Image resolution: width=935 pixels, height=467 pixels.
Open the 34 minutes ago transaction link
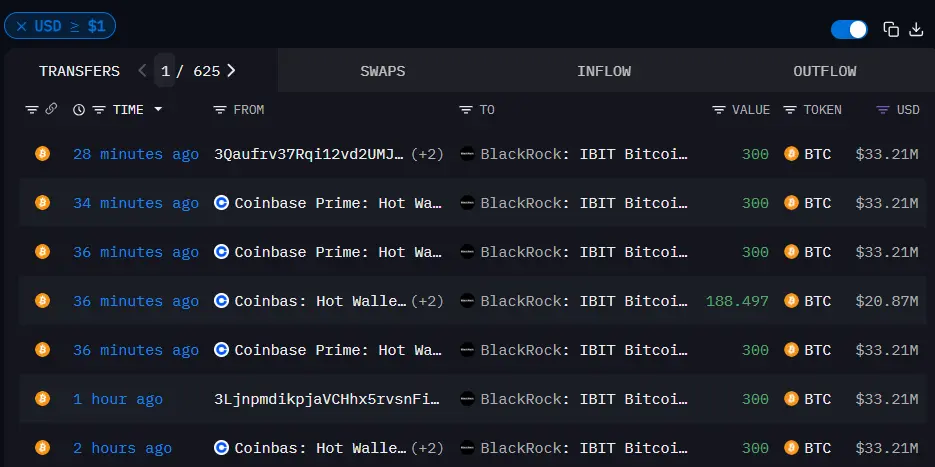pos(136,203)
